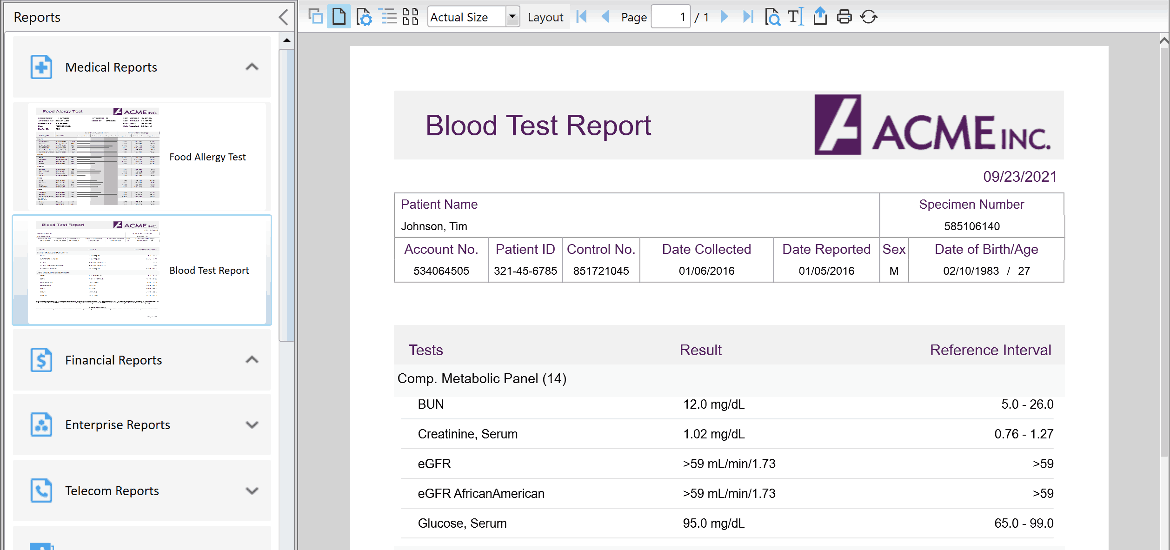This screenshot has height=550, width=1170.
Task: Go to the next page
Action: [x=725, y=17]
